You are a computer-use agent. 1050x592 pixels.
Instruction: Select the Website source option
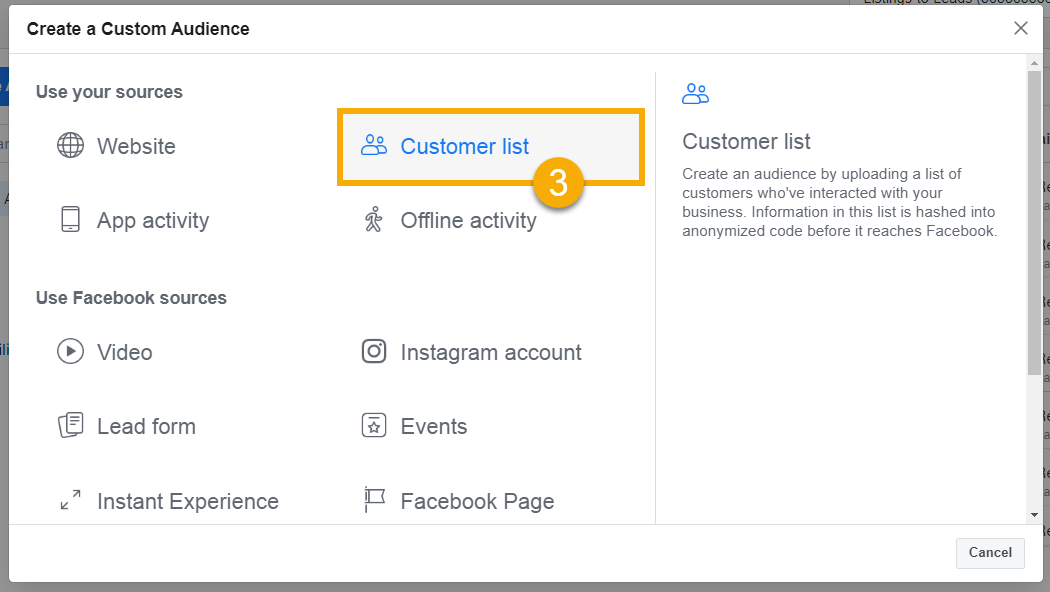(136, 146)
